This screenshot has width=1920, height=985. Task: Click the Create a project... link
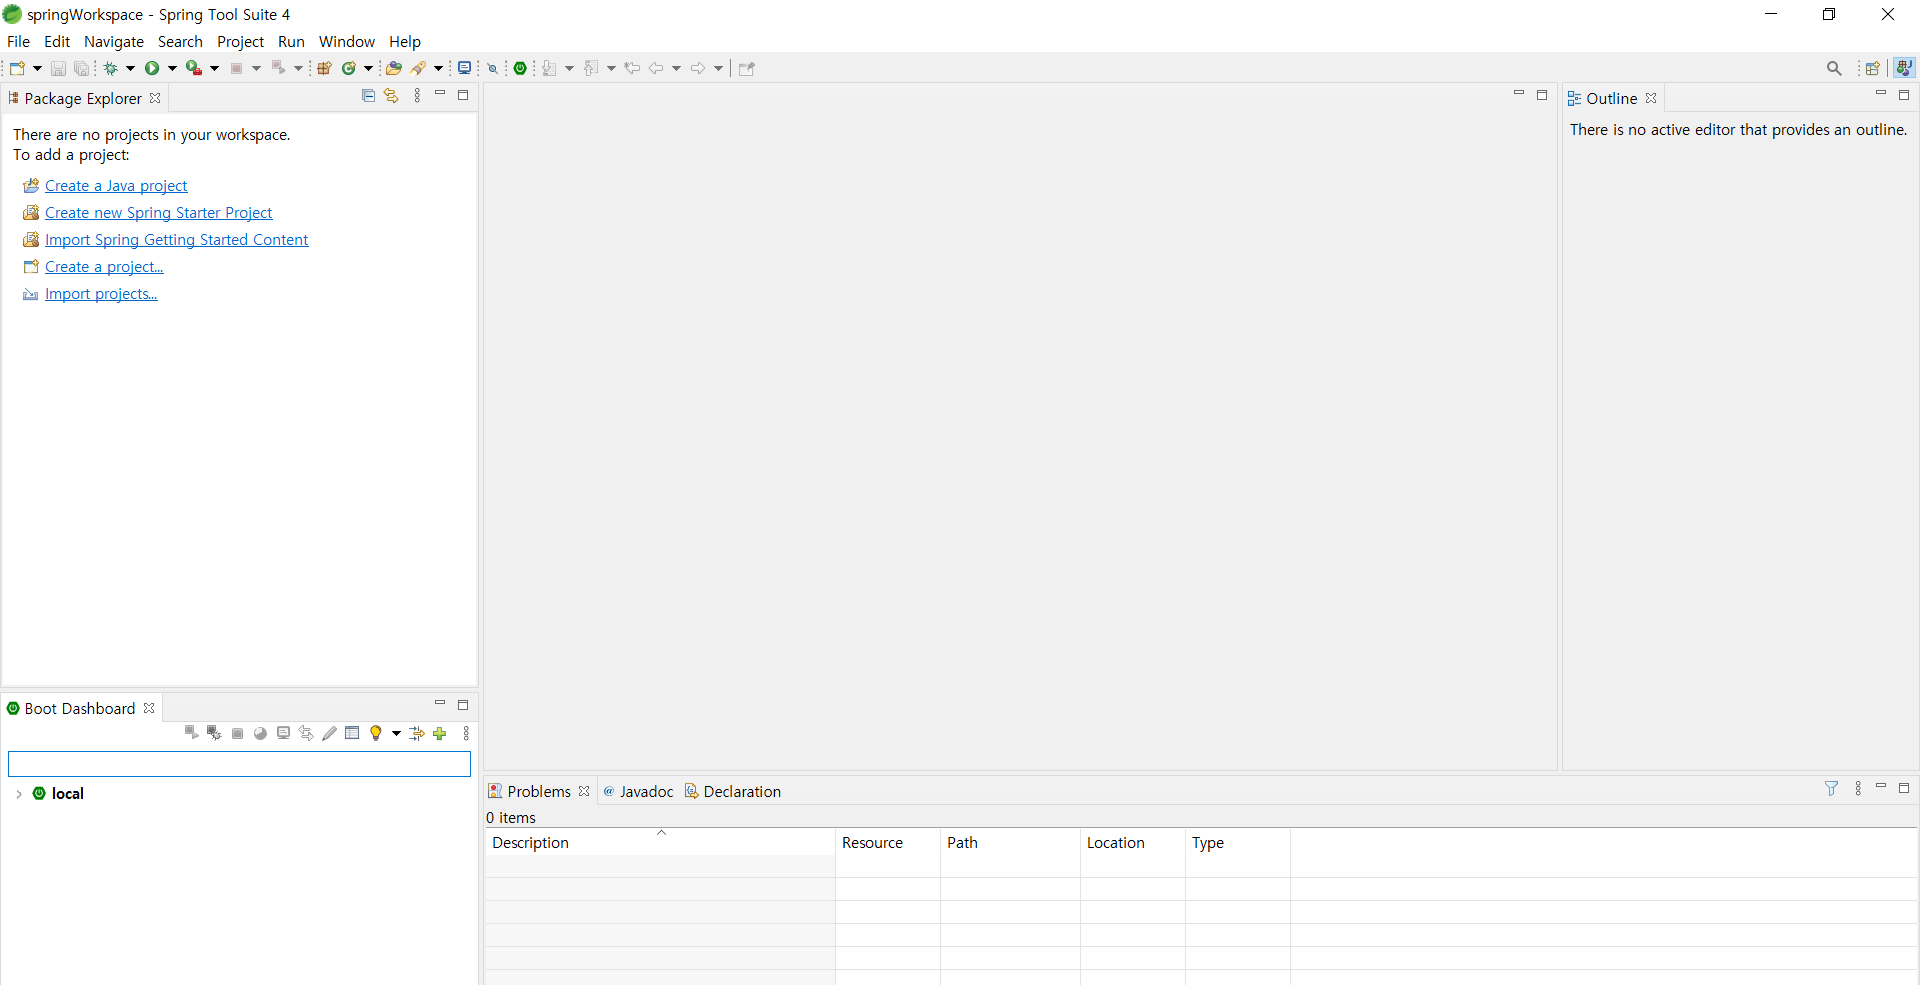[104, 267]
